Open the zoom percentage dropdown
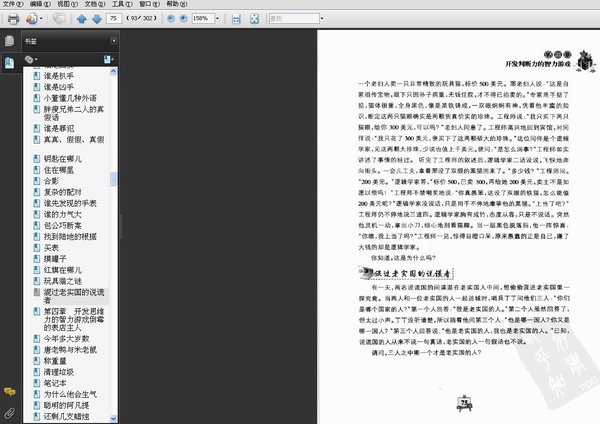This screenshot has width=600, height=424. (219, 19)
